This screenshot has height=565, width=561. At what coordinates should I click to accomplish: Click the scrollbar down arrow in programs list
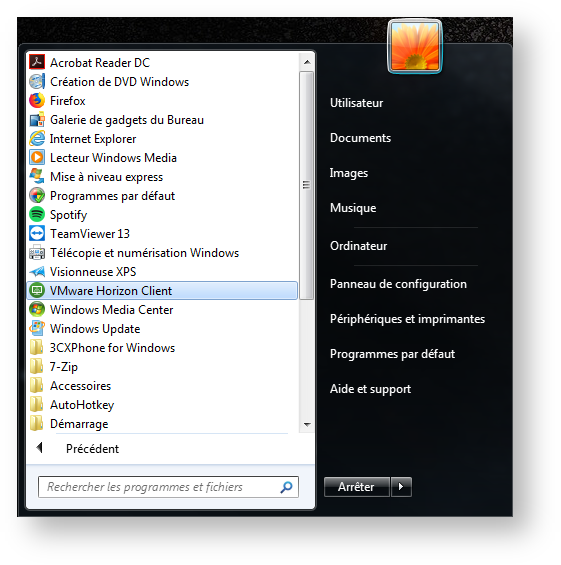tap(307, 424)
